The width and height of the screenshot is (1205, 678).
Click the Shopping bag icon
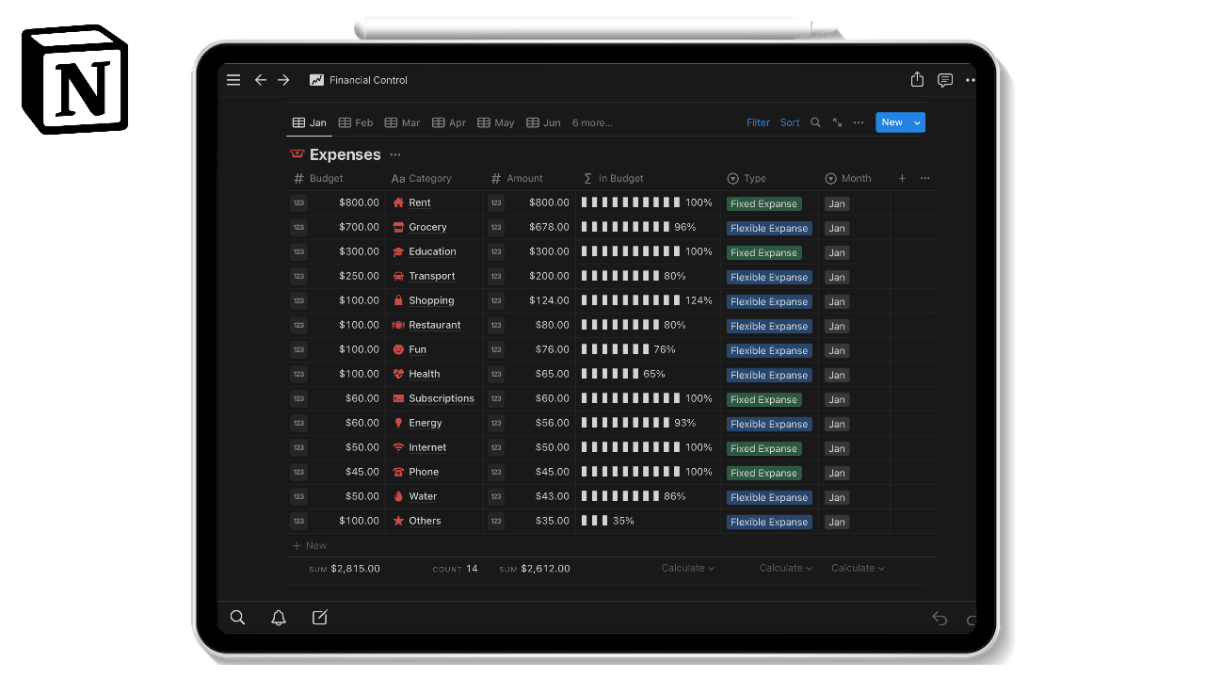click(399, 300)
